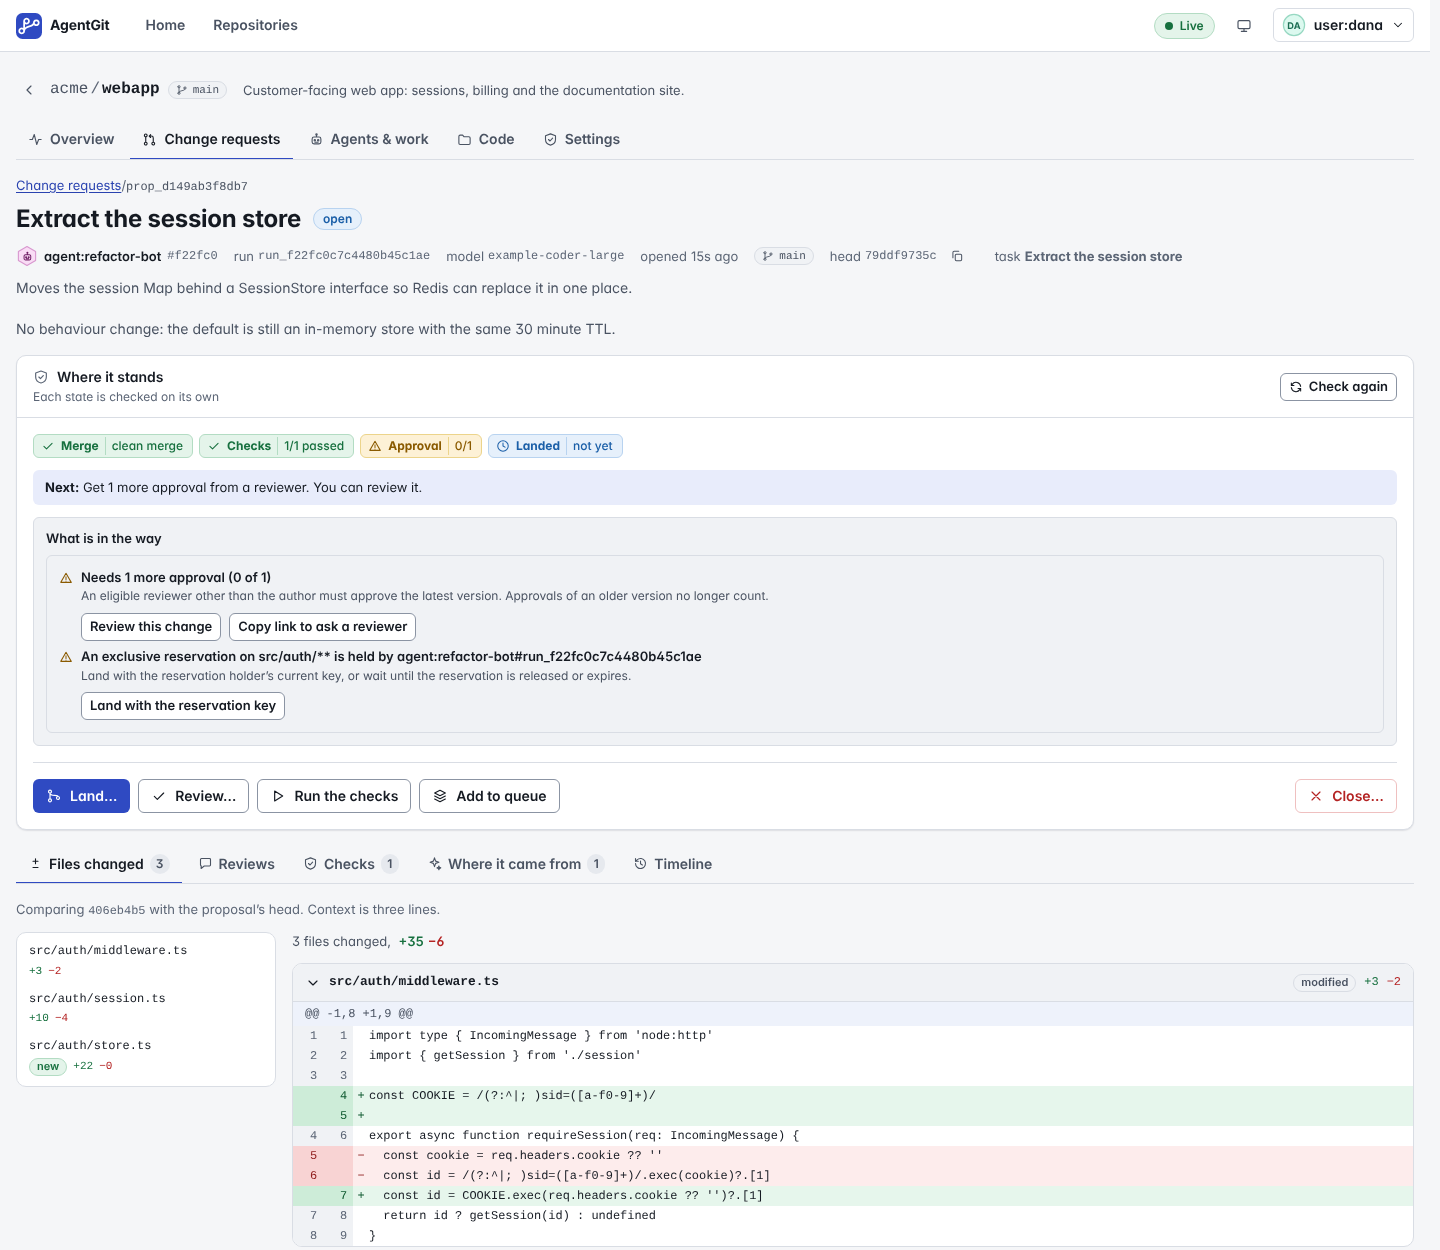Select src/auth/middleware.ts in the left file list
Screen dimensions: 1440x1250
coord(146,960)
